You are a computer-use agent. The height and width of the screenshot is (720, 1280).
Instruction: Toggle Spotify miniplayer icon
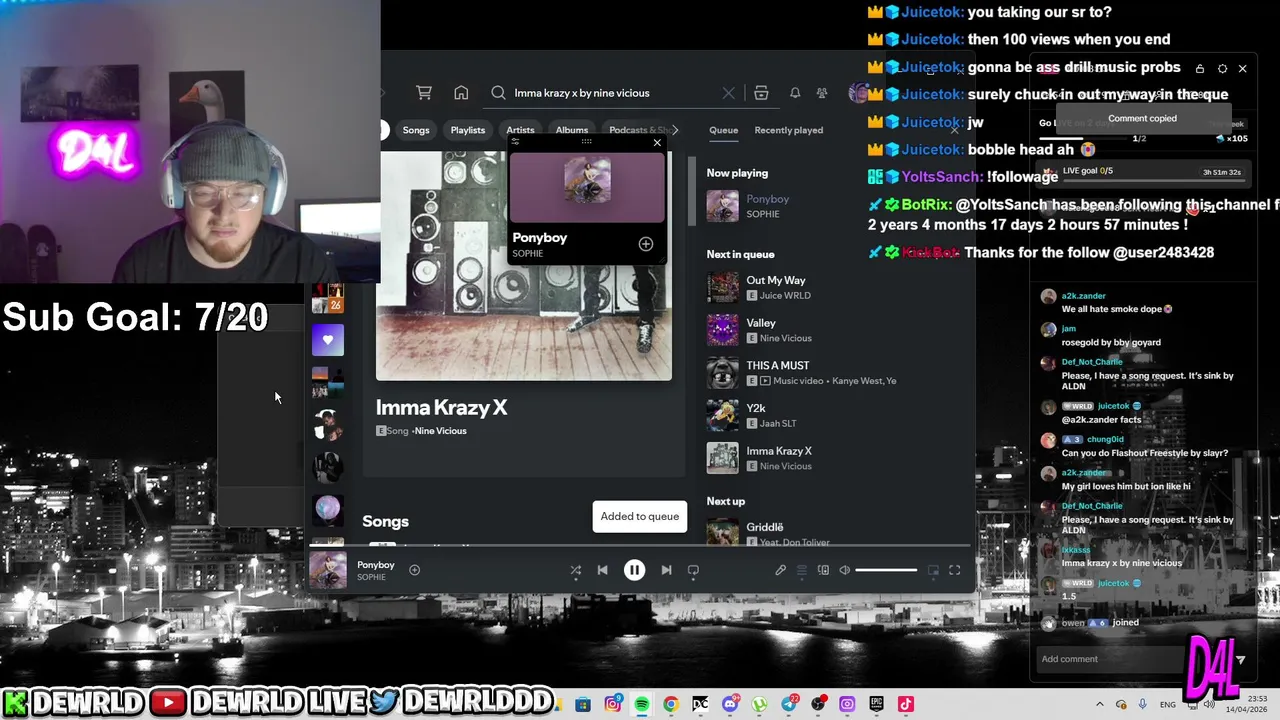pos(933,570)
